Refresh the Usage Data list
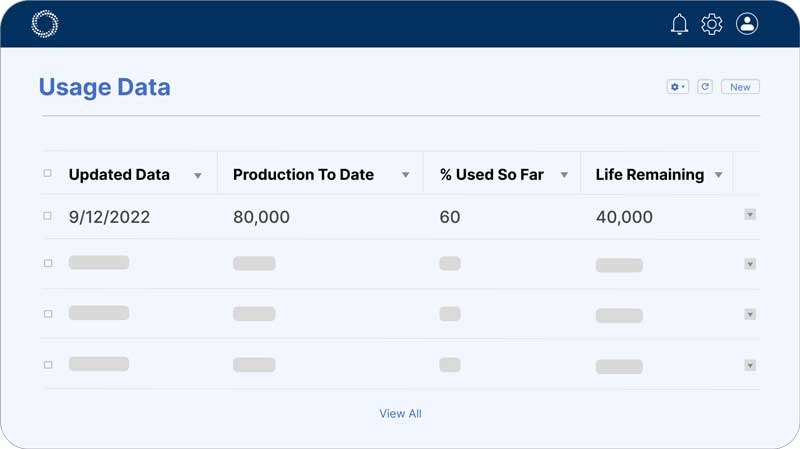The height and width of the screenshot is (449, 800). 705,87
